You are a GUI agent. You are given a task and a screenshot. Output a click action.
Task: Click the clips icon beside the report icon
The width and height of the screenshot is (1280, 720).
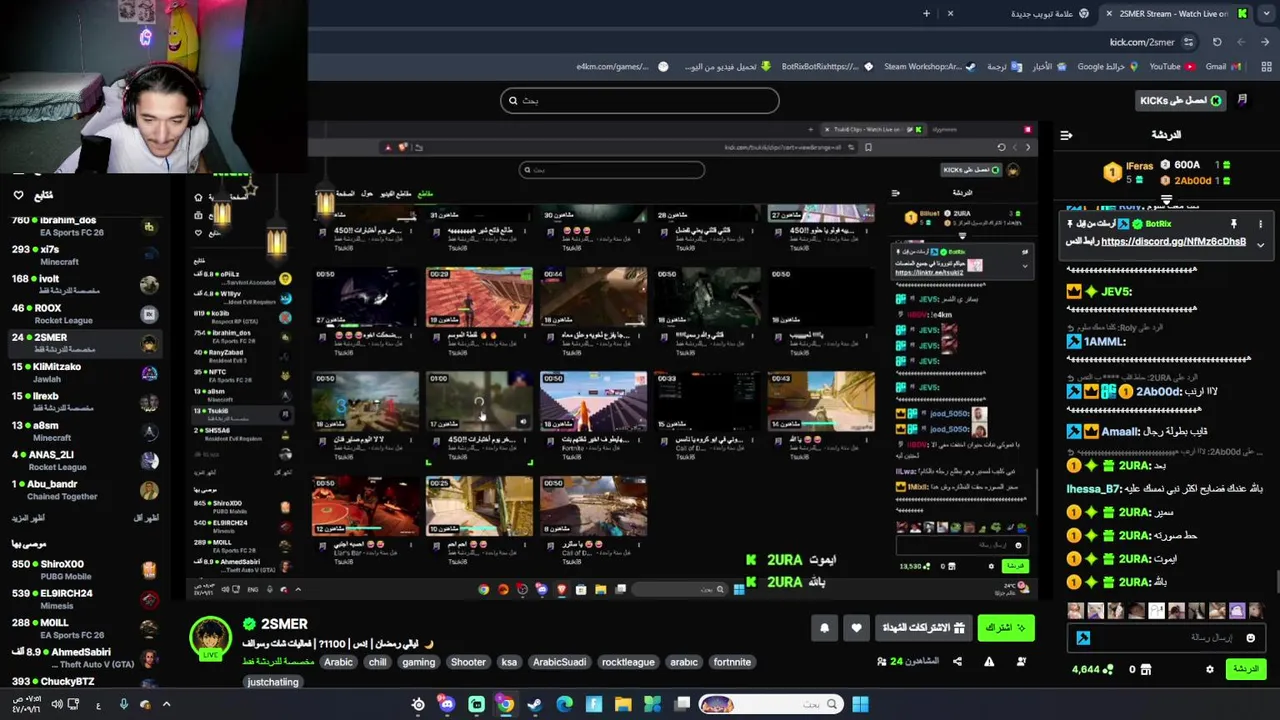[1021, 661]
